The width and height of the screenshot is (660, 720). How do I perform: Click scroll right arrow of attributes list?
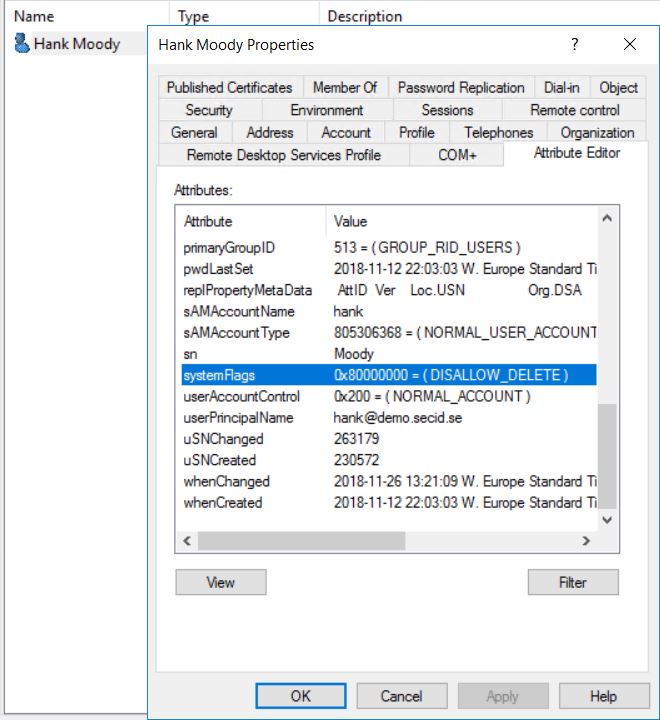click(586, 541)
